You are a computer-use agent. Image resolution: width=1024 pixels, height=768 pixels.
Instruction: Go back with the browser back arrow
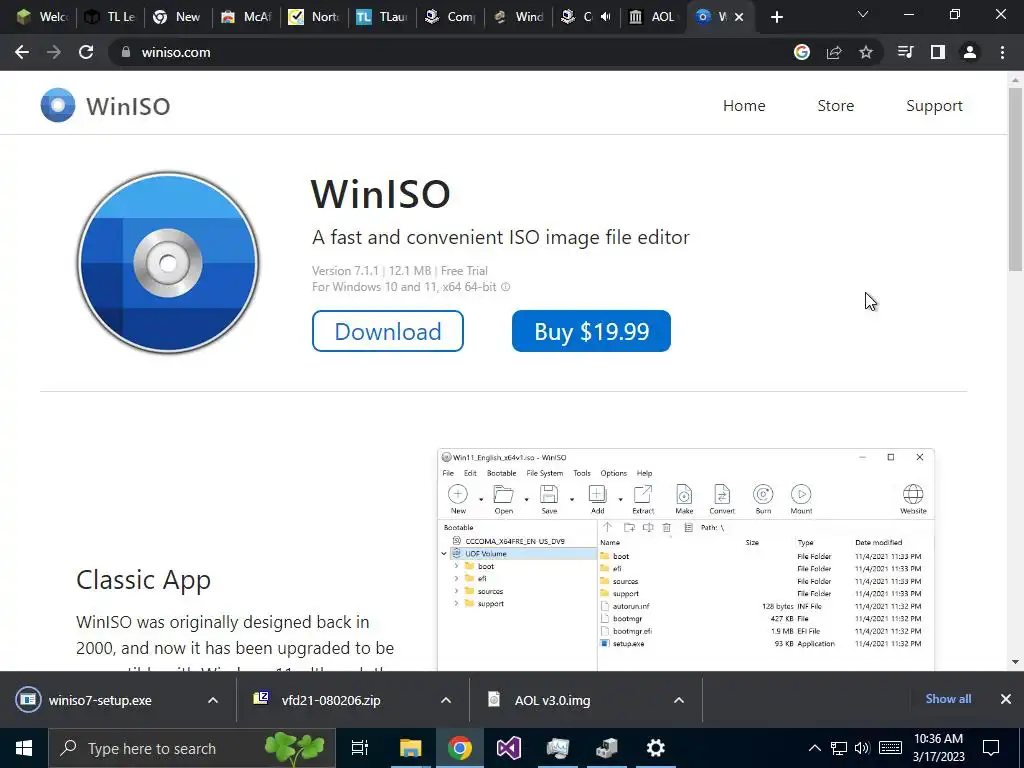click(x=22, y=52)
